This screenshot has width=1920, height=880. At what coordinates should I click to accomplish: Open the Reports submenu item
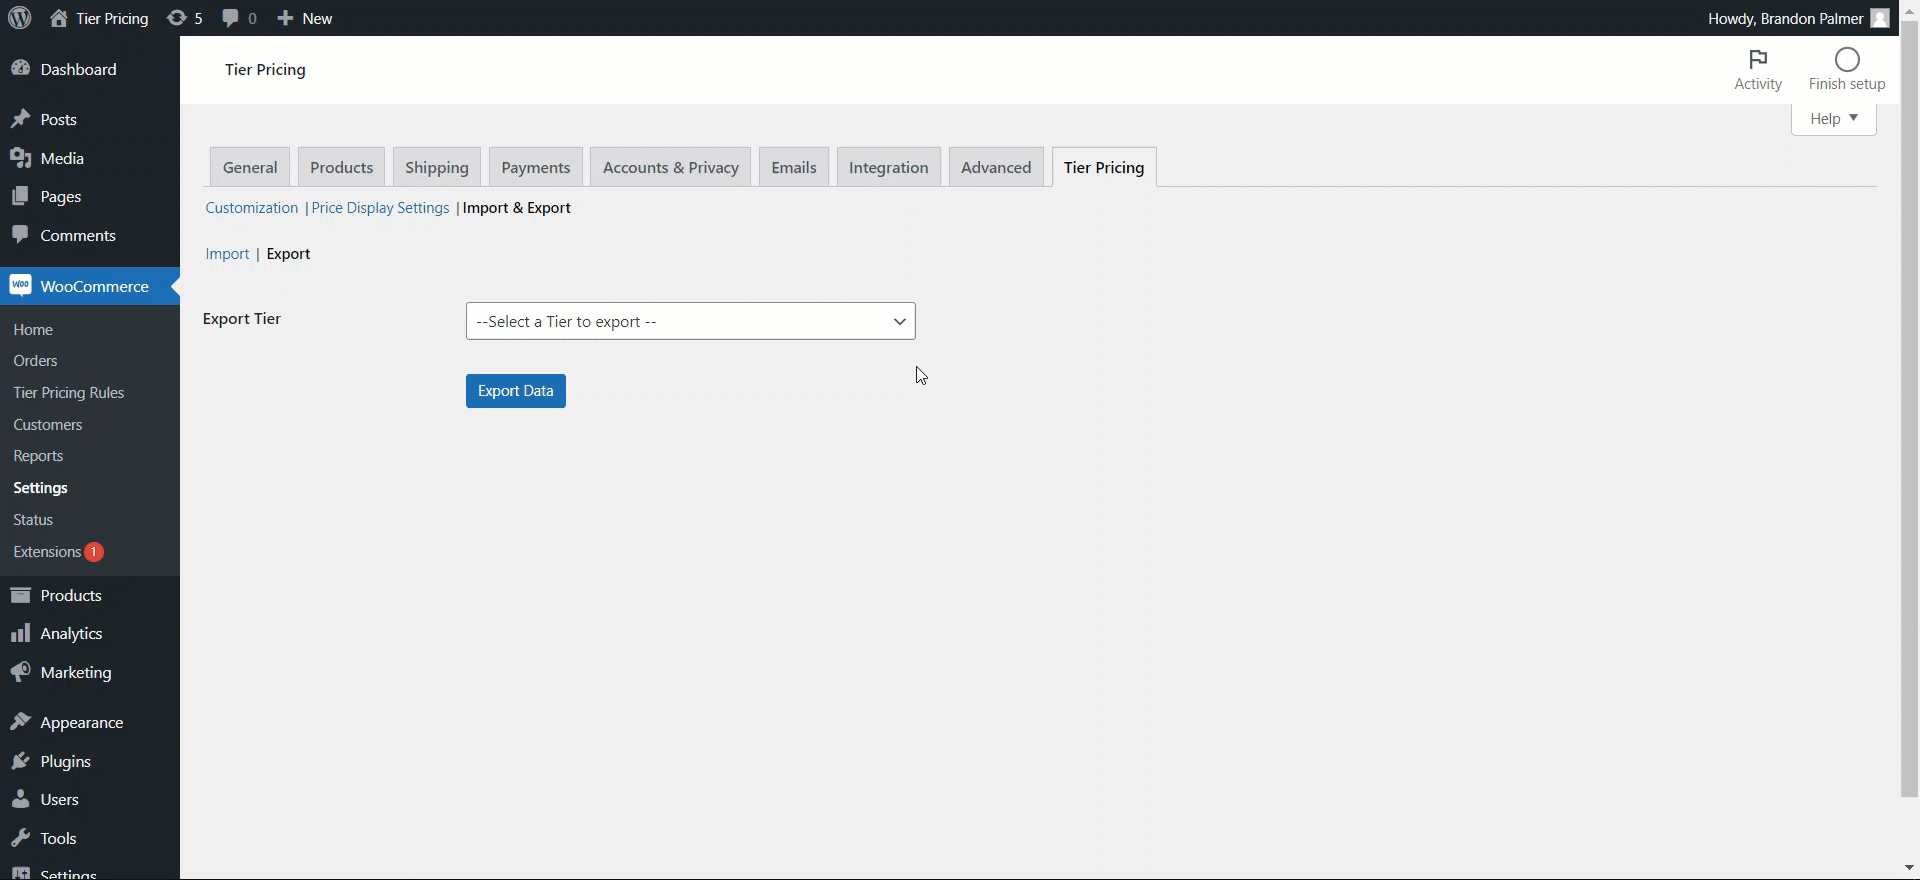click(x=38, y=456)
